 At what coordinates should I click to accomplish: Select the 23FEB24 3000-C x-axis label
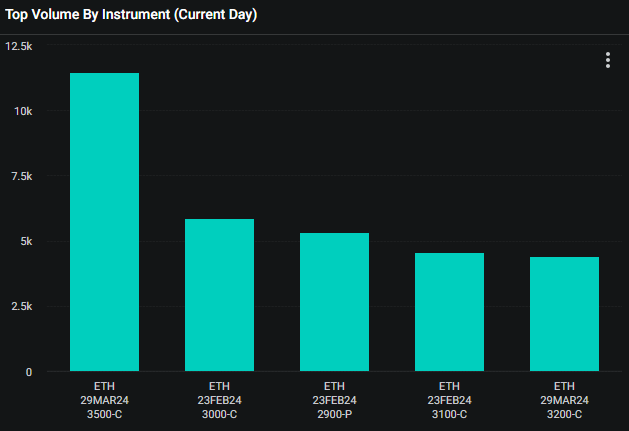point(219,400)
